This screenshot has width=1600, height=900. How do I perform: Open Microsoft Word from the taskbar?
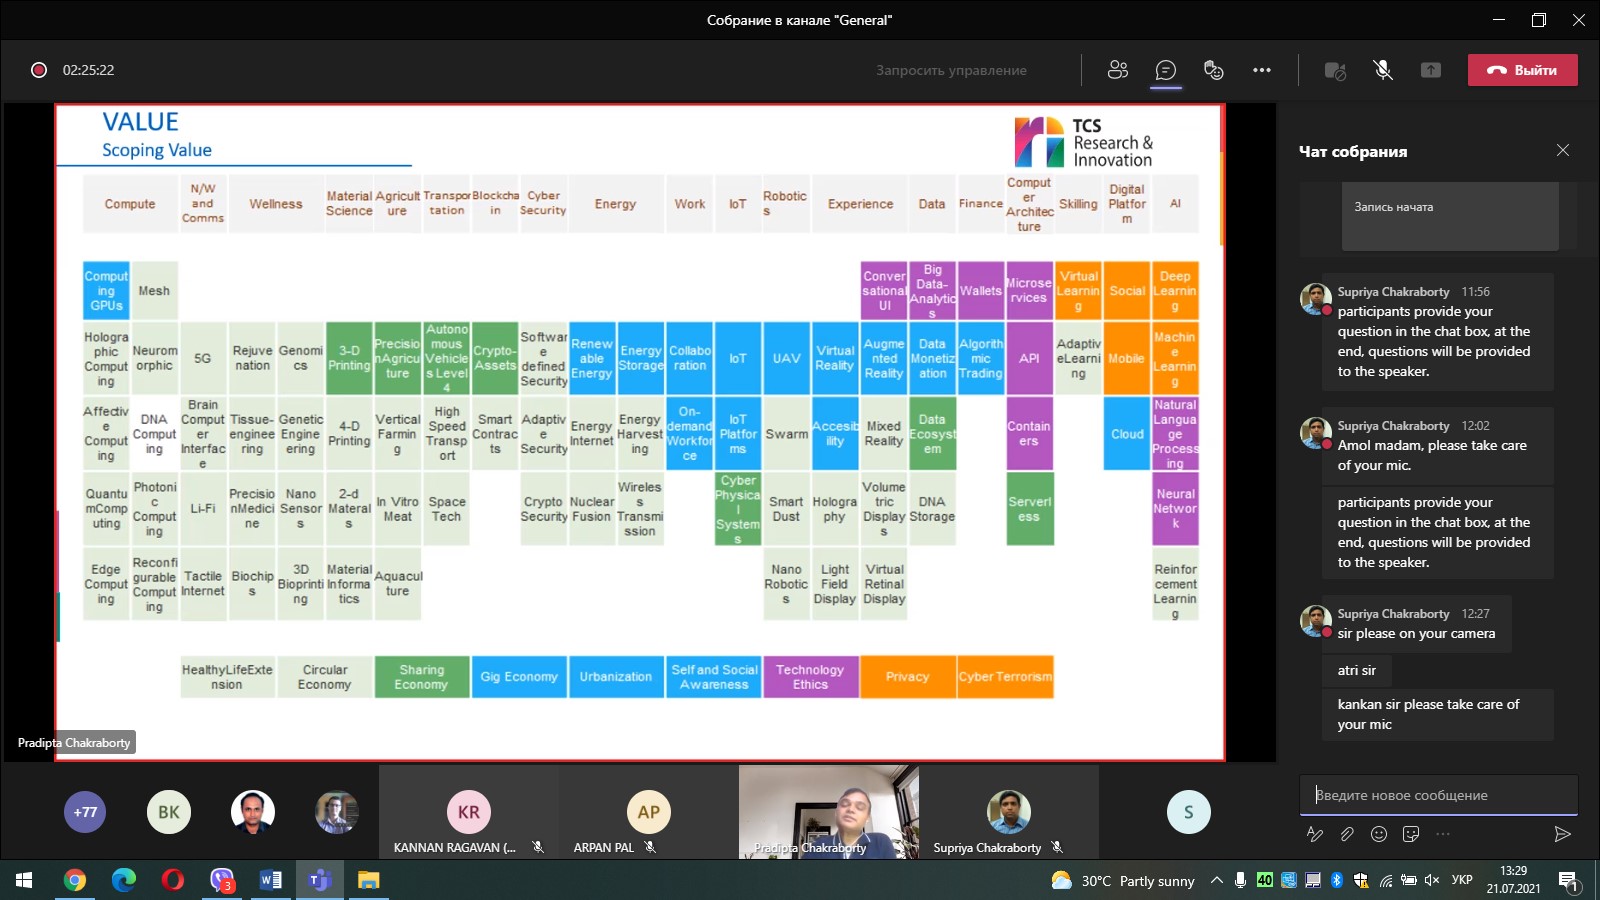click(271, 880)
